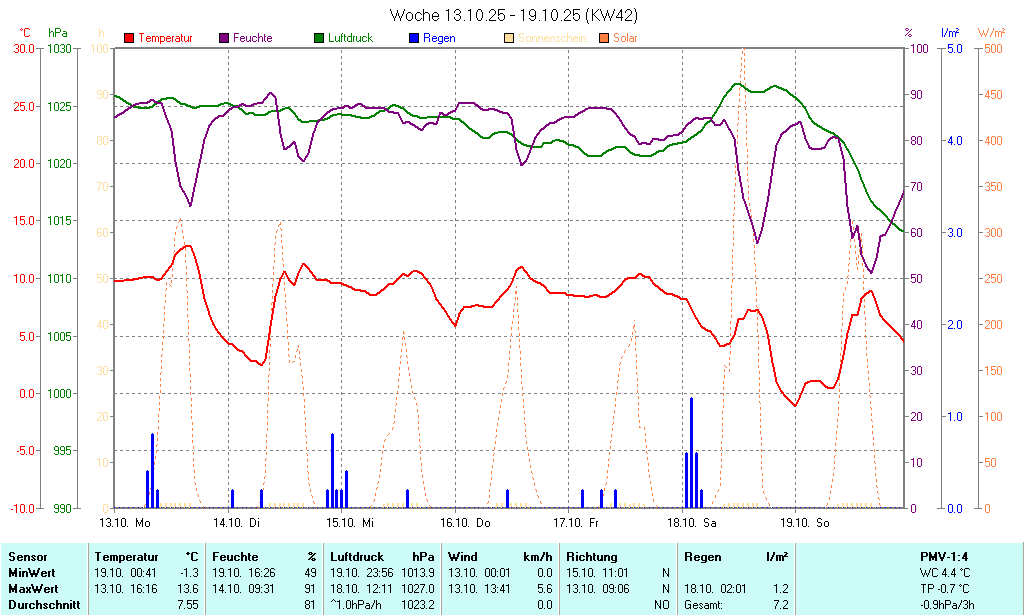Click the purple Feuchte legend swatch
This screenshot has width=1024, height=615.
tap(224, 38)
